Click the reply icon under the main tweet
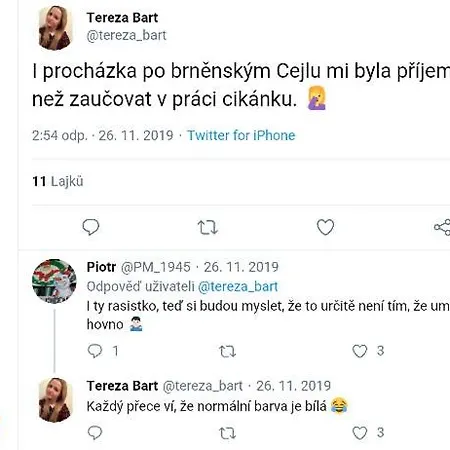450x450 pixels. 91,227
